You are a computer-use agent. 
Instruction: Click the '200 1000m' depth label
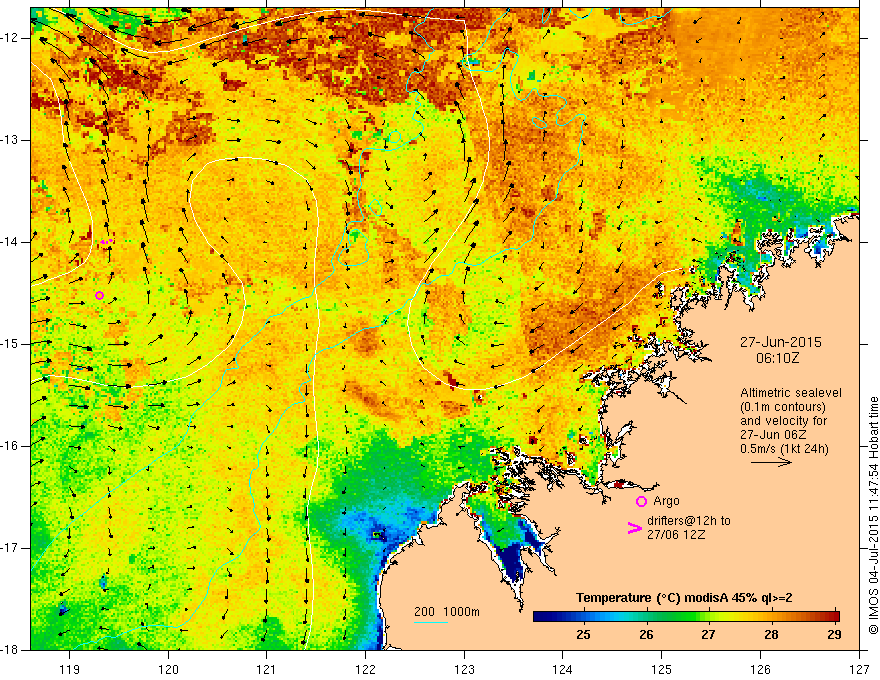pos(447,612)
